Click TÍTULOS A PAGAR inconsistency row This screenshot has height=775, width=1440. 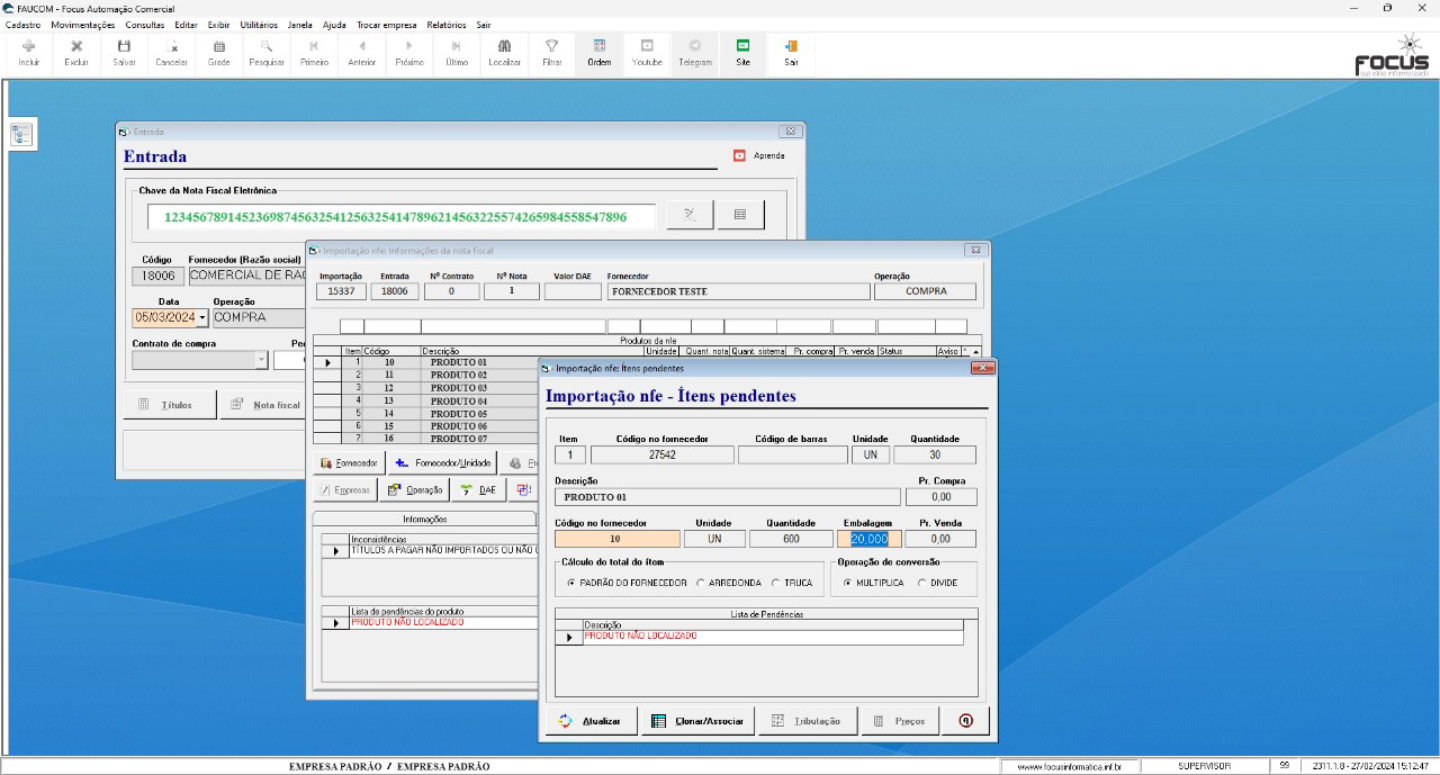pos(443,550)
